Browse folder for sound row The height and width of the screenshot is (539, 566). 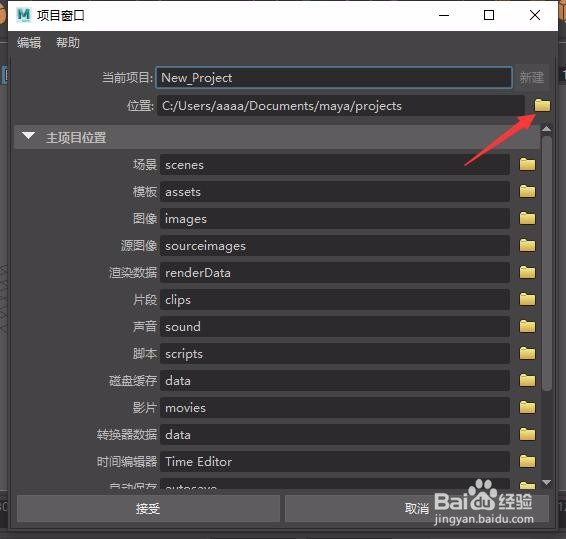527,326
